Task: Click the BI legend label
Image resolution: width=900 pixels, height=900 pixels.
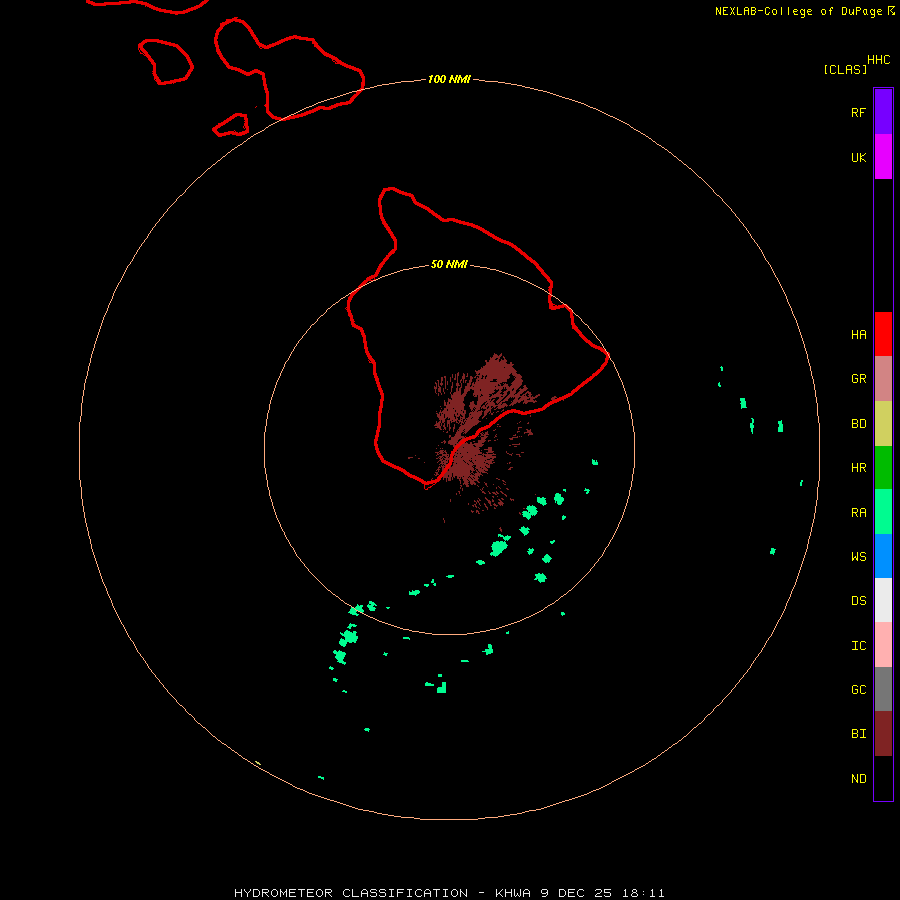Action: (858, 734)
